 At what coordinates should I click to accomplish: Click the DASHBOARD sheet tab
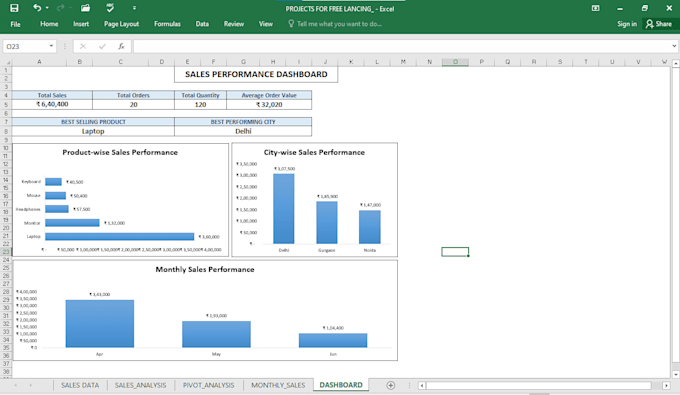pos(341,385)
